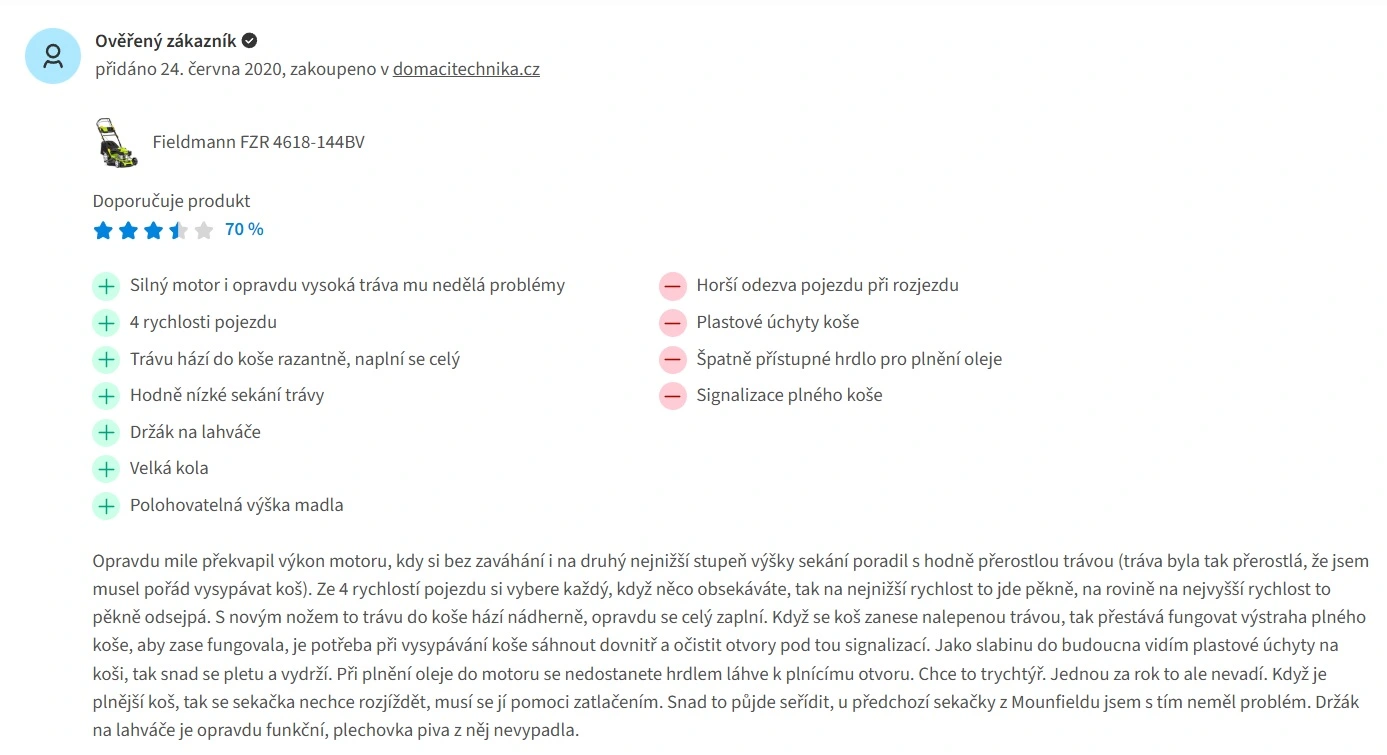This screenshot has width=1387, height=755.
Task: Click minus icon beside "Plastové úchyty koše"
Action: (x=673, y=323)
